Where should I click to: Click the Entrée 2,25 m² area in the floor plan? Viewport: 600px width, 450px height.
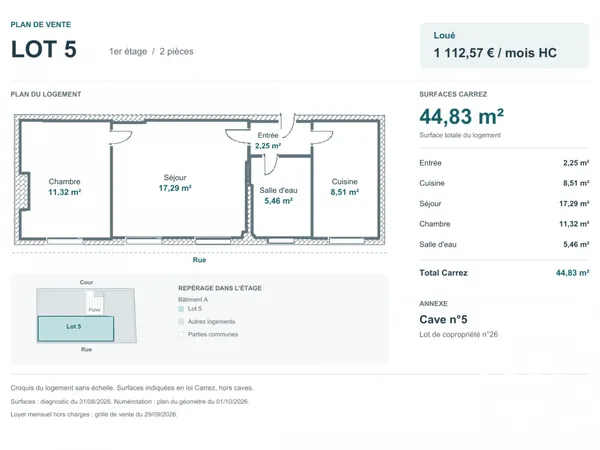tap(268, 140)
